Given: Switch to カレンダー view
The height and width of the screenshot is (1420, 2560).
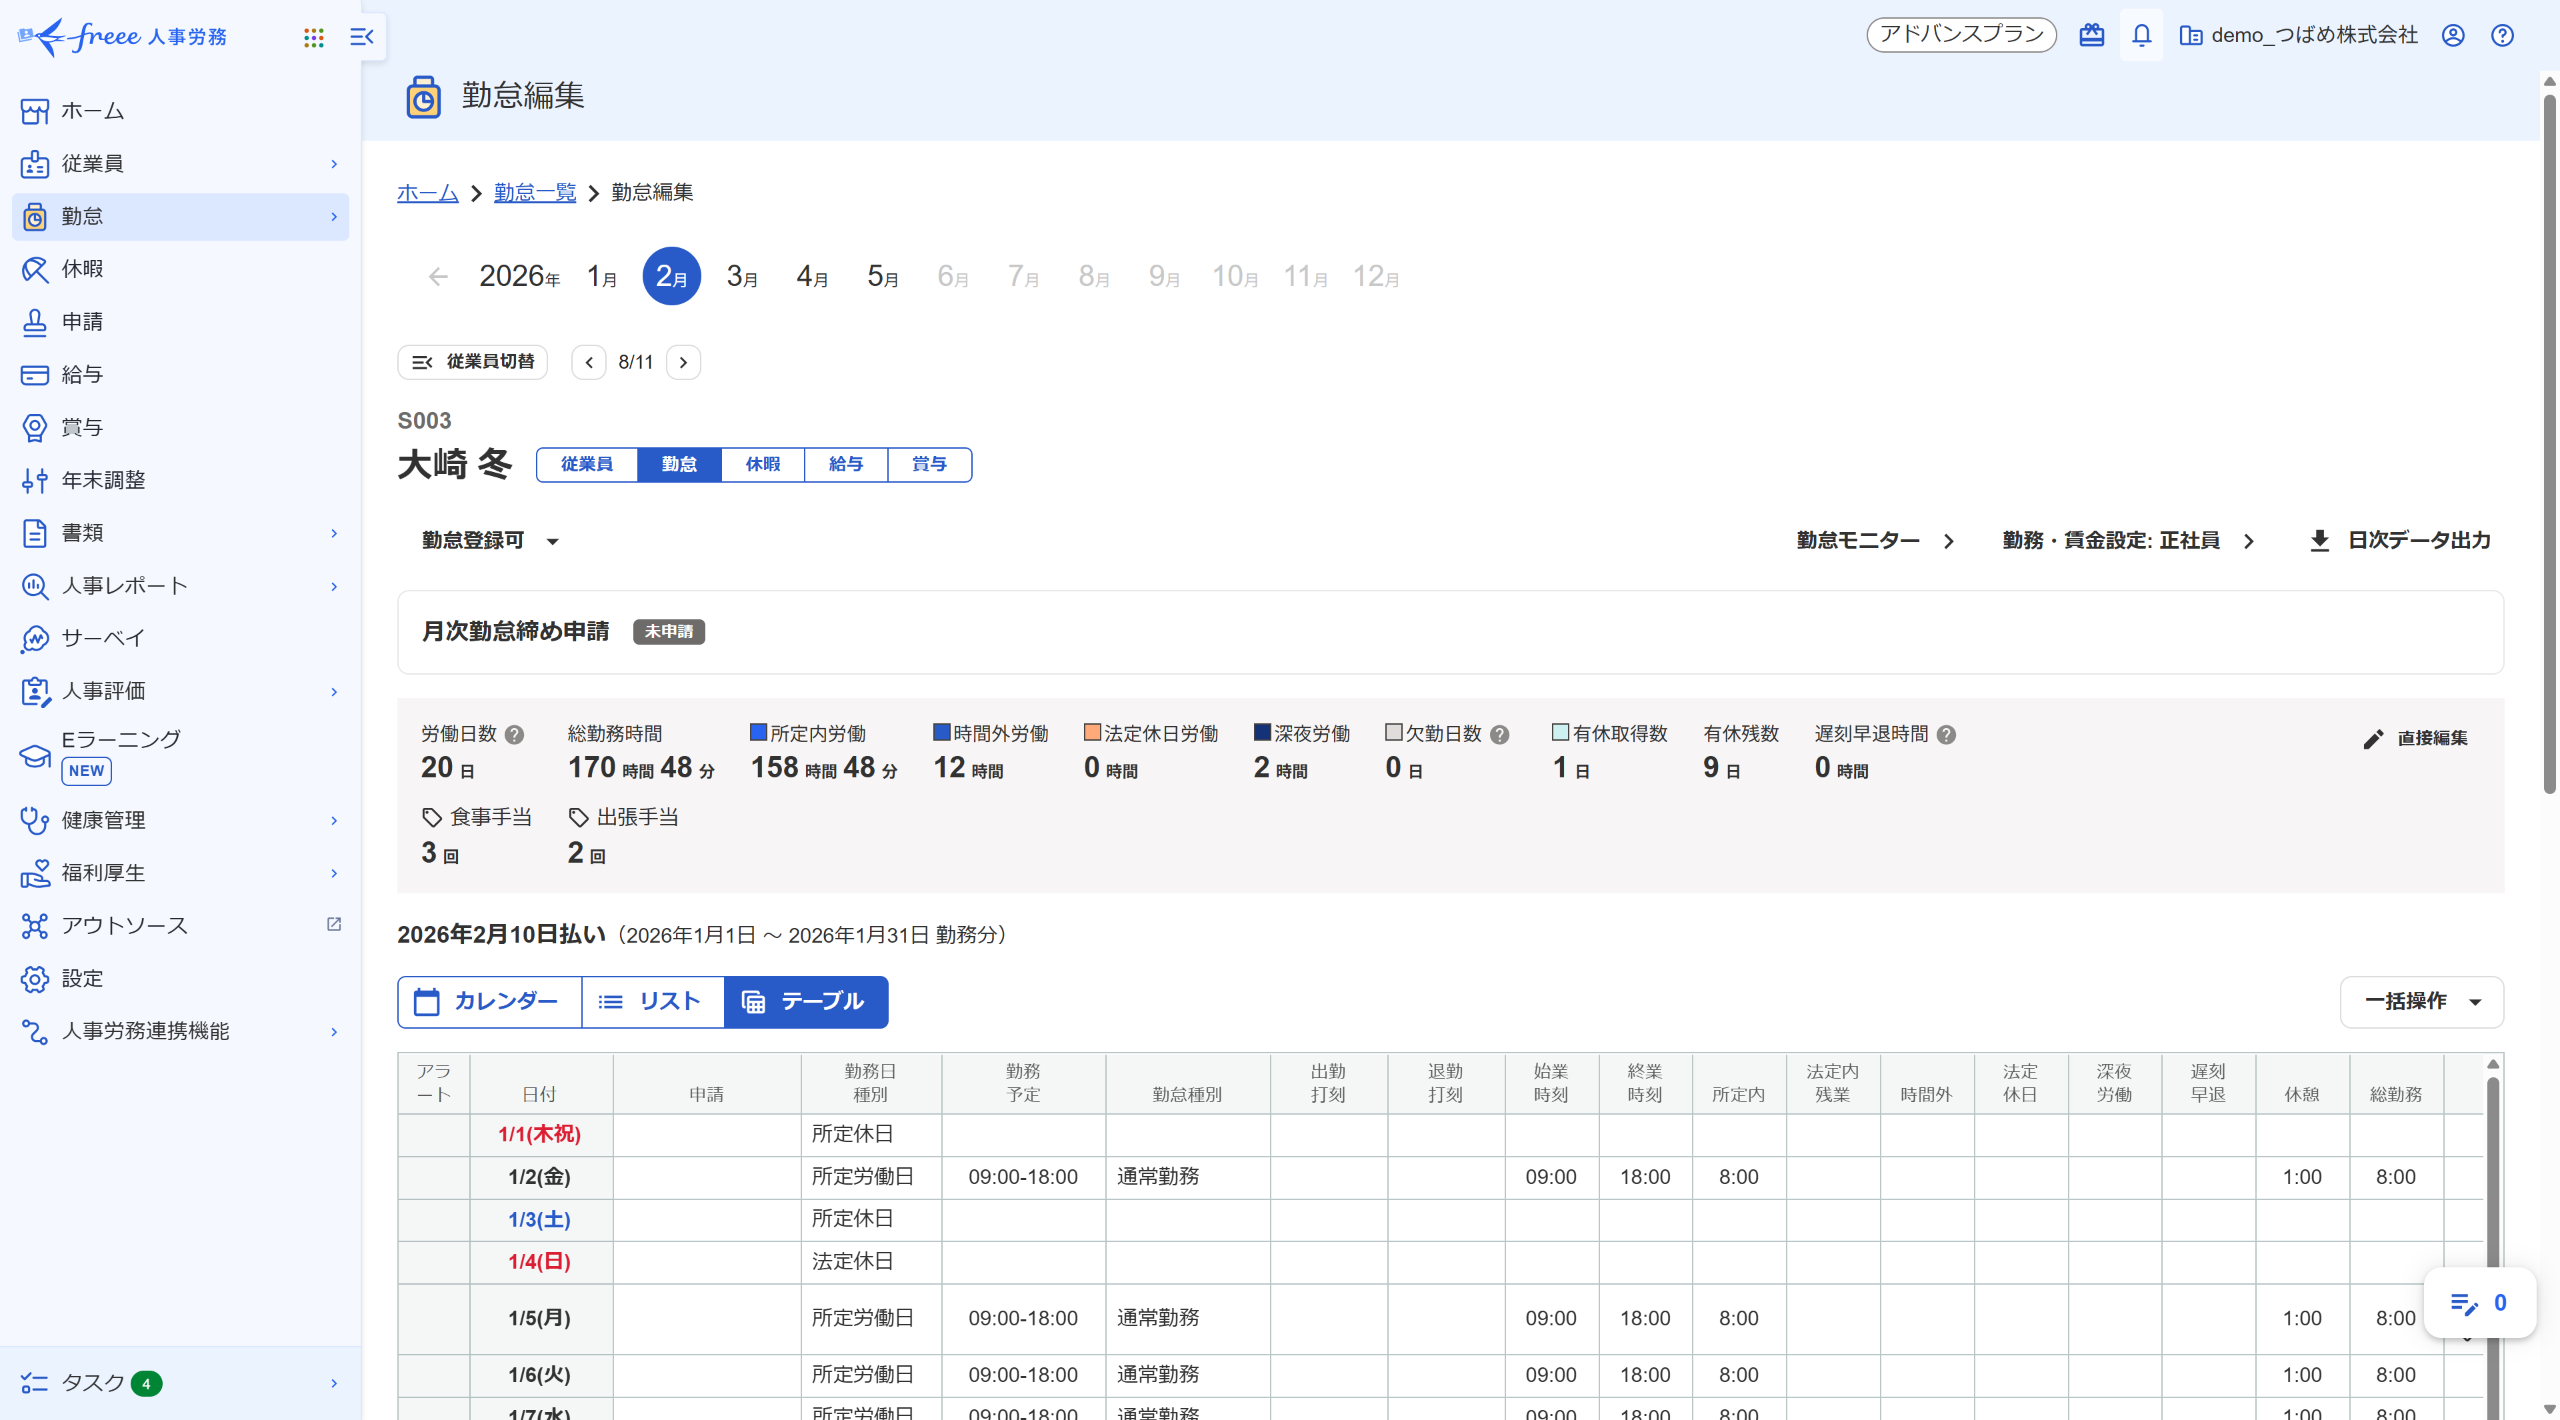Looking at the screenshot, I should [x=488, y=1002].
